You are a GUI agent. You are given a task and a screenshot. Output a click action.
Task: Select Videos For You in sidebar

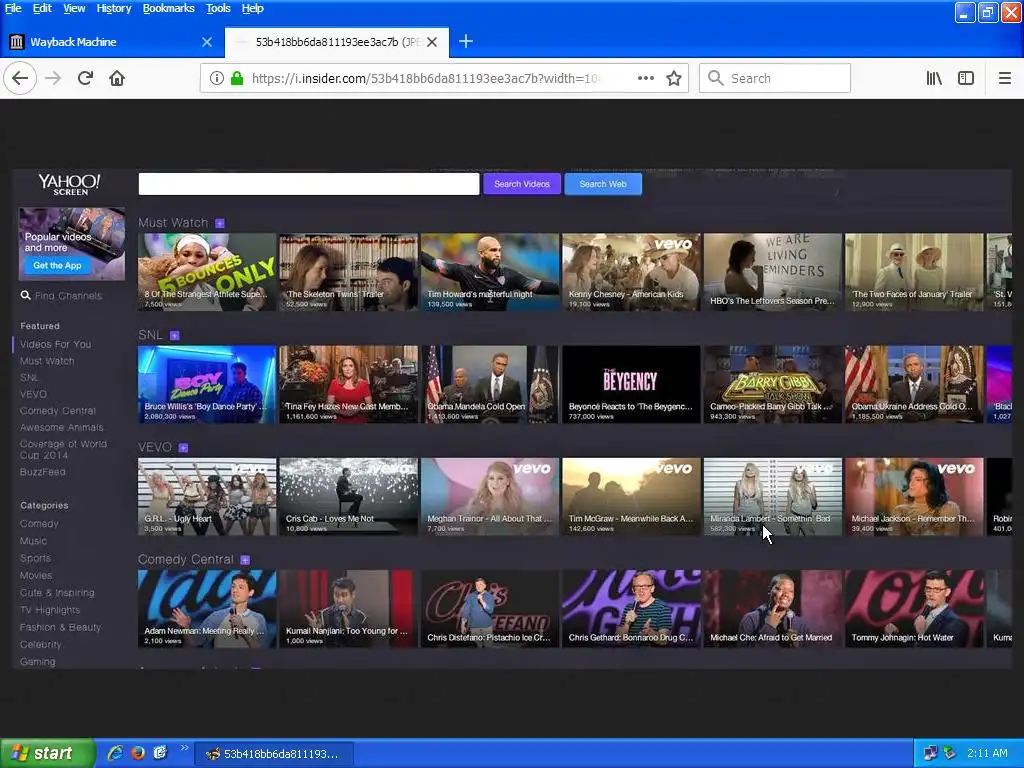tap(56, 344)
